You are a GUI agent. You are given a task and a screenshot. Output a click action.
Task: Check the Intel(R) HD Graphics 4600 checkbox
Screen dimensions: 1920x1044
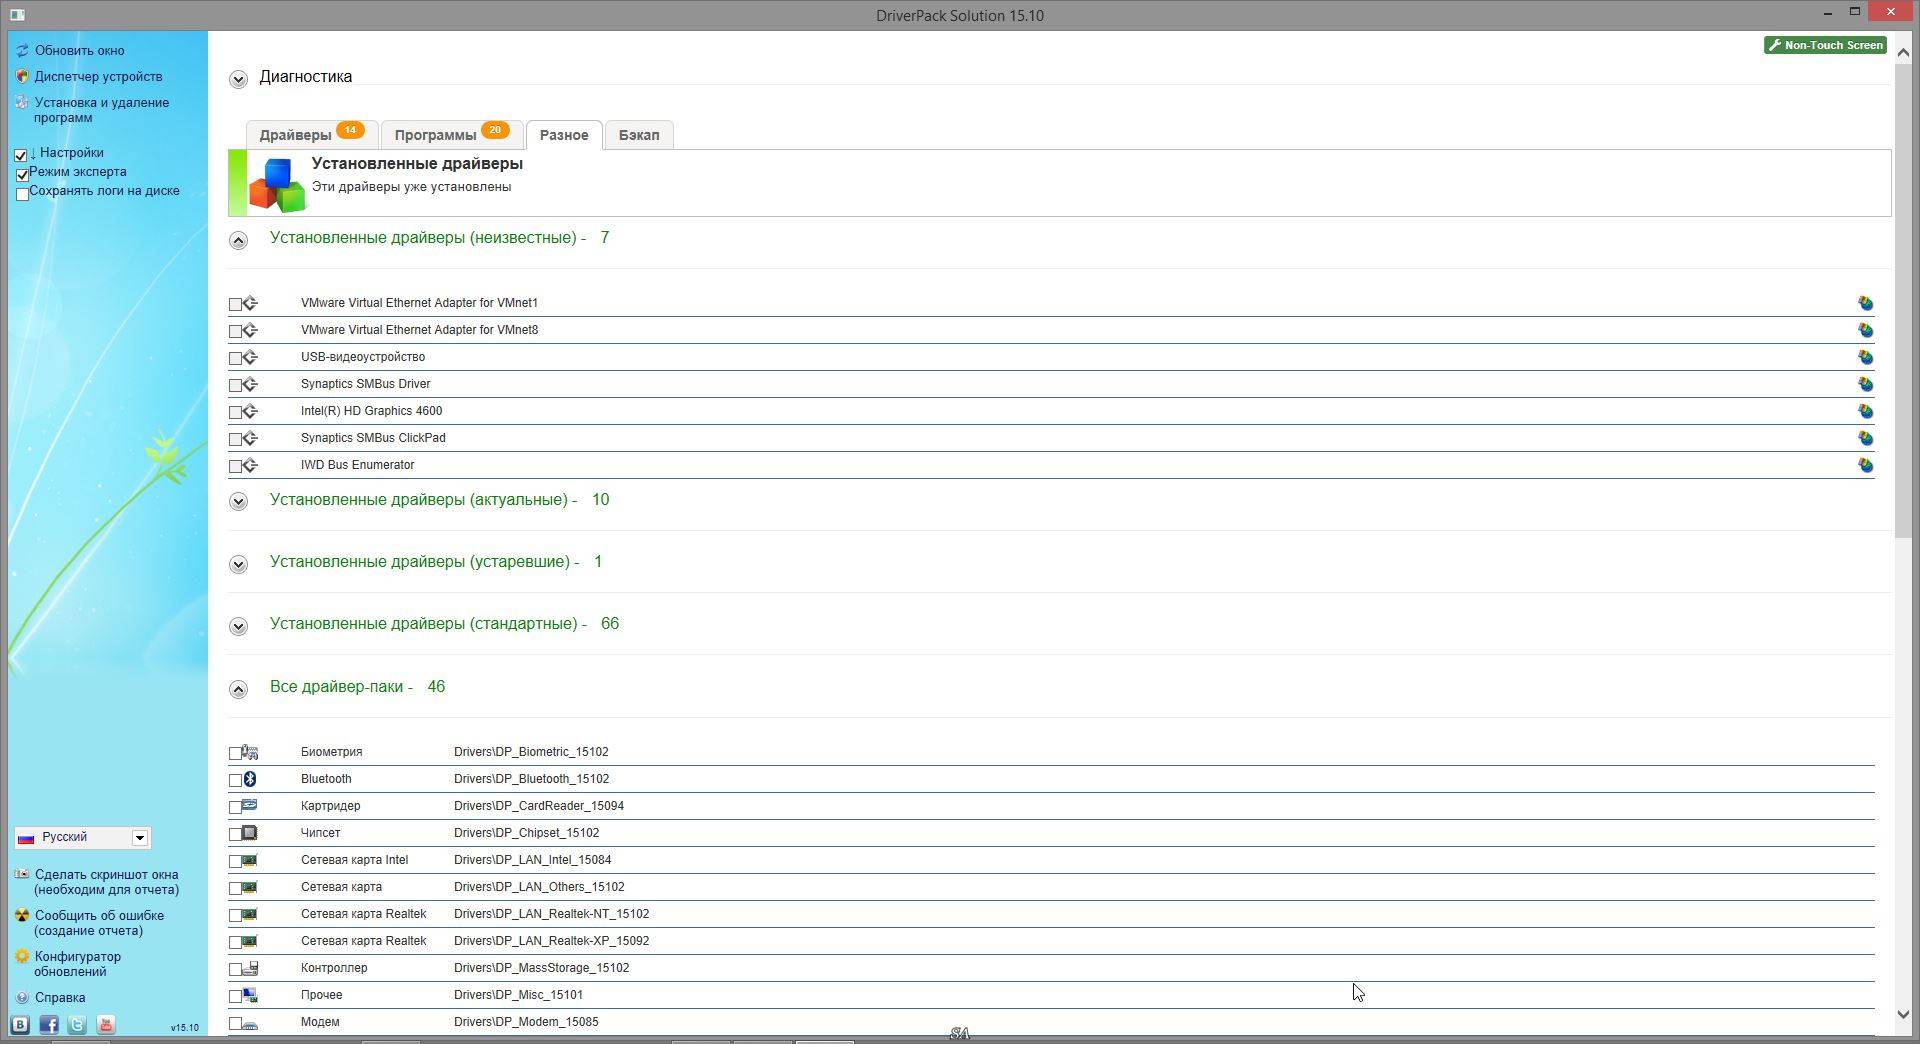235,412
